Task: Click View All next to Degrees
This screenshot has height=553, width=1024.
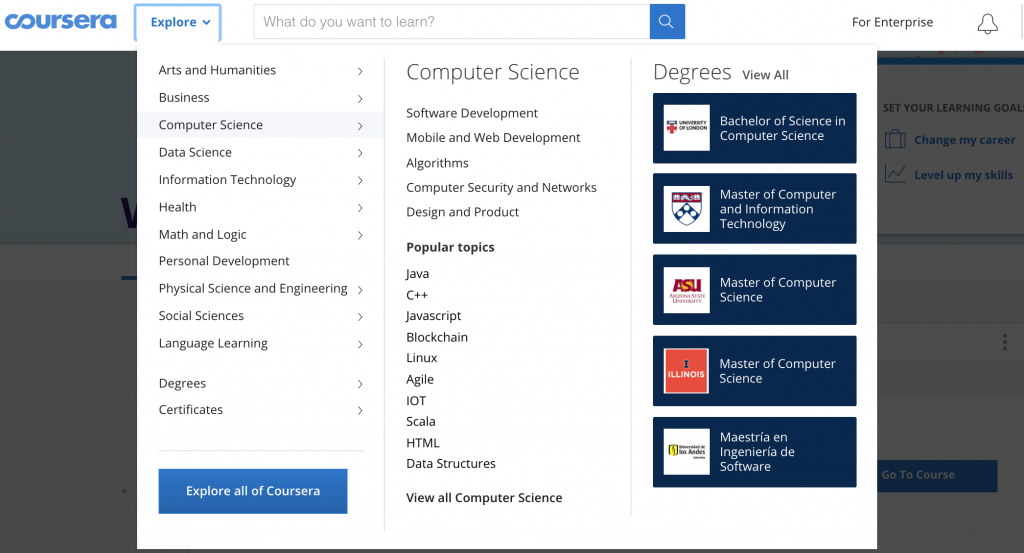Action: 765,75
